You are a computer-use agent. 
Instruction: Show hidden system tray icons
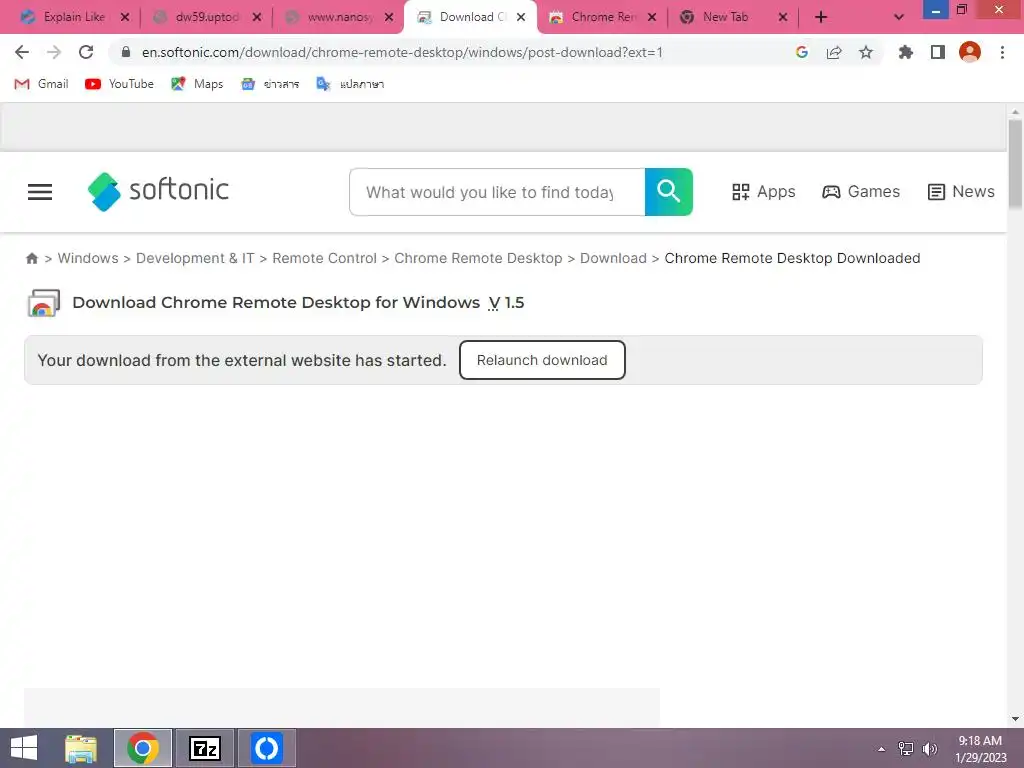[x=882, y=749]
